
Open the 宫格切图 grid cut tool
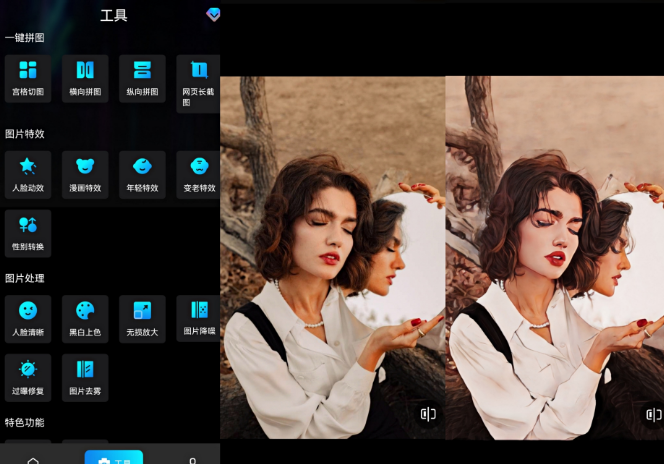point(28,78)
